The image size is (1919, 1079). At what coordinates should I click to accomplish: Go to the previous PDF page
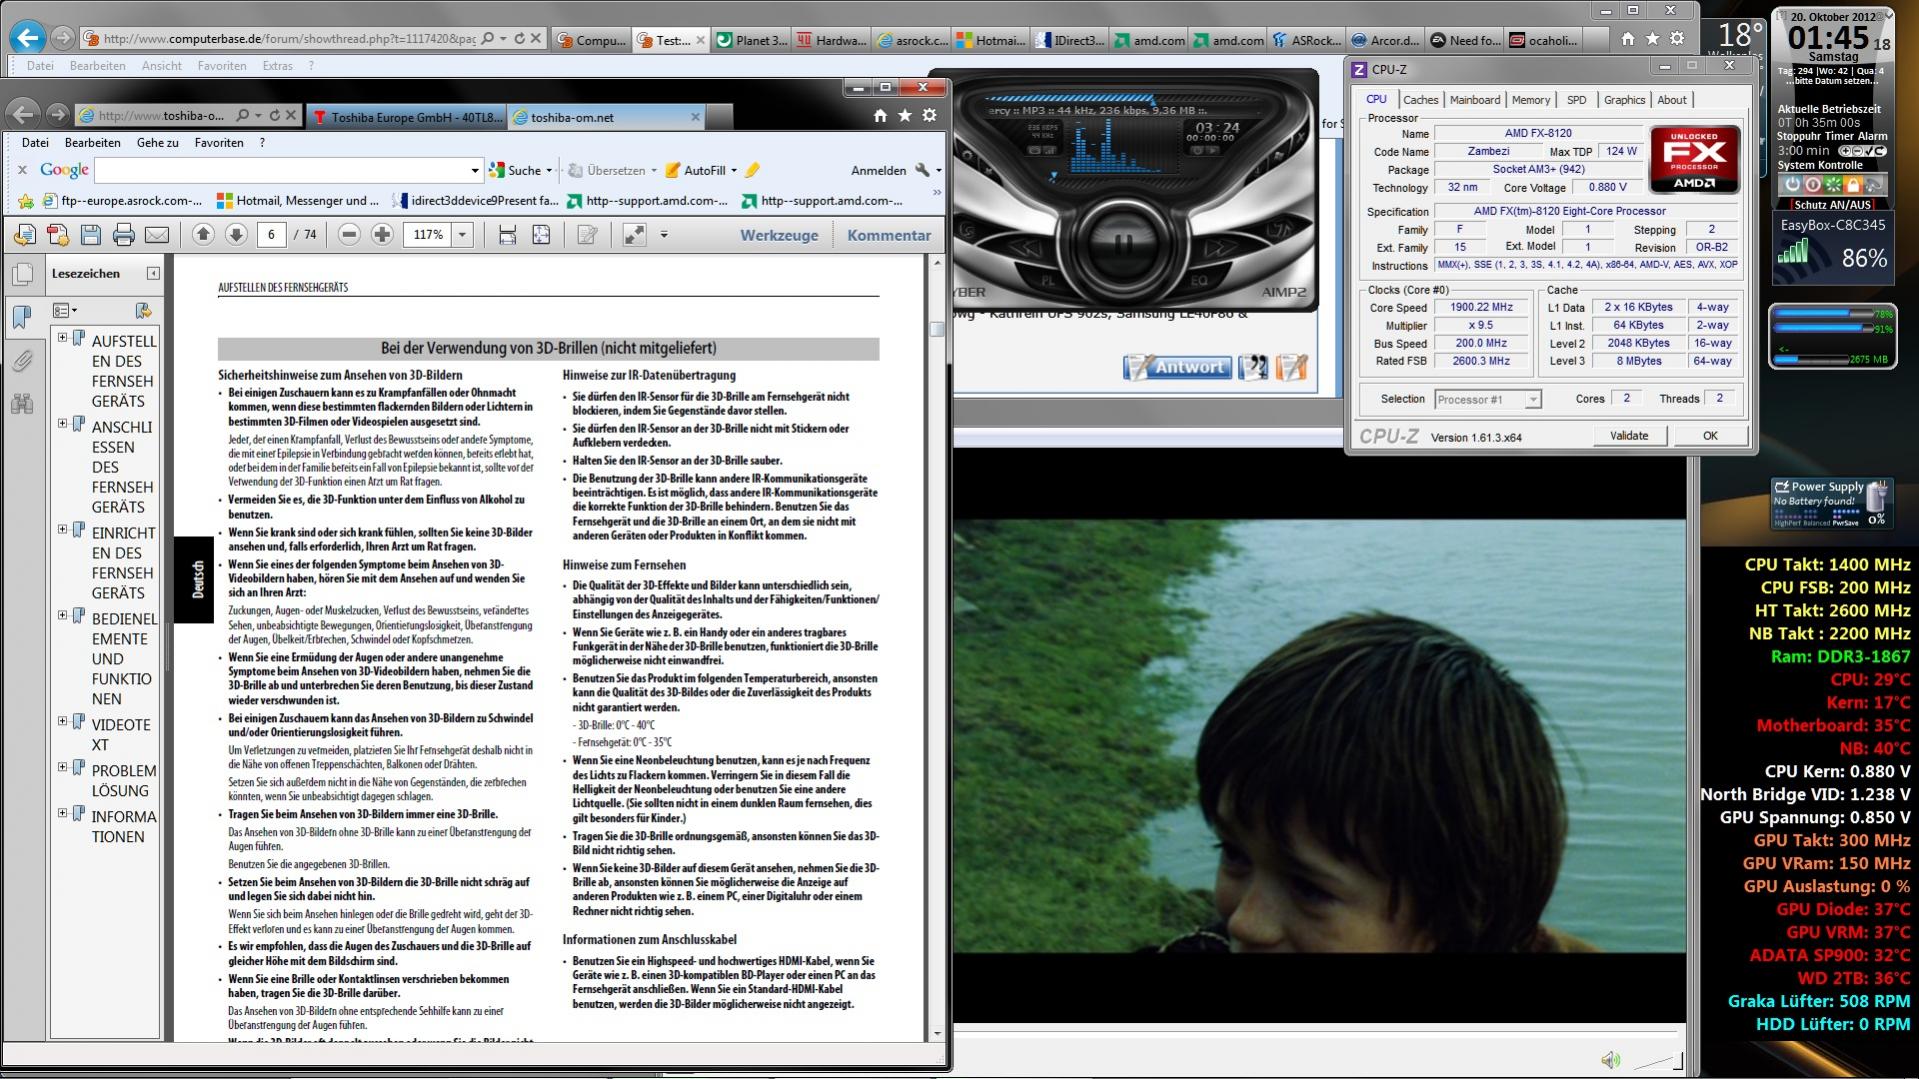[203, 235]
